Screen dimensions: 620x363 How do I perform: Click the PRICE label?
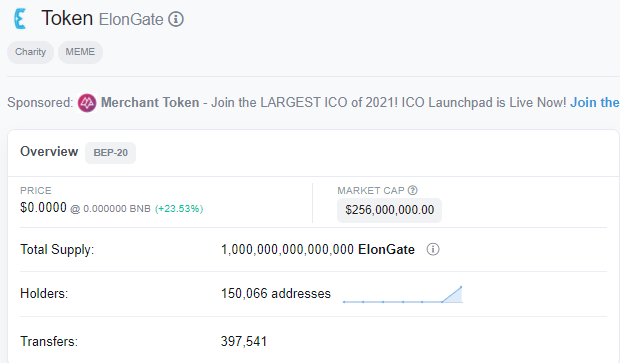coord(36,191)
